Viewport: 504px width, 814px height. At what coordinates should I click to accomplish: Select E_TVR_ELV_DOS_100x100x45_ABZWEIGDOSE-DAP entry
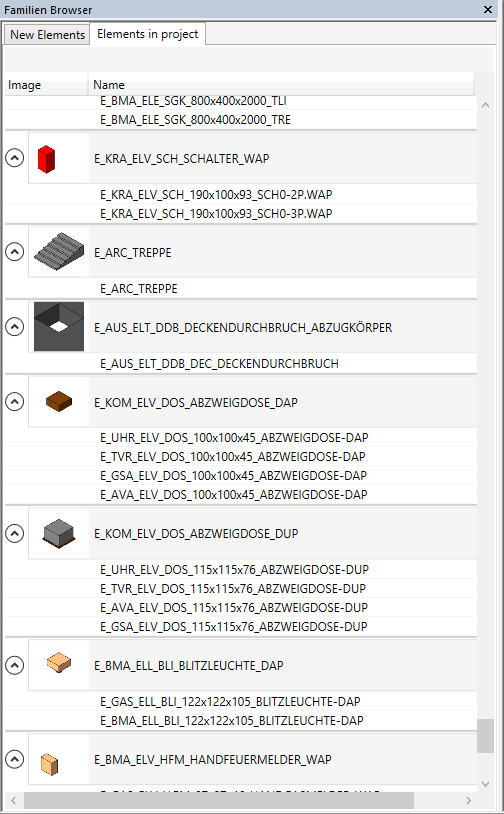coord(233,456)
